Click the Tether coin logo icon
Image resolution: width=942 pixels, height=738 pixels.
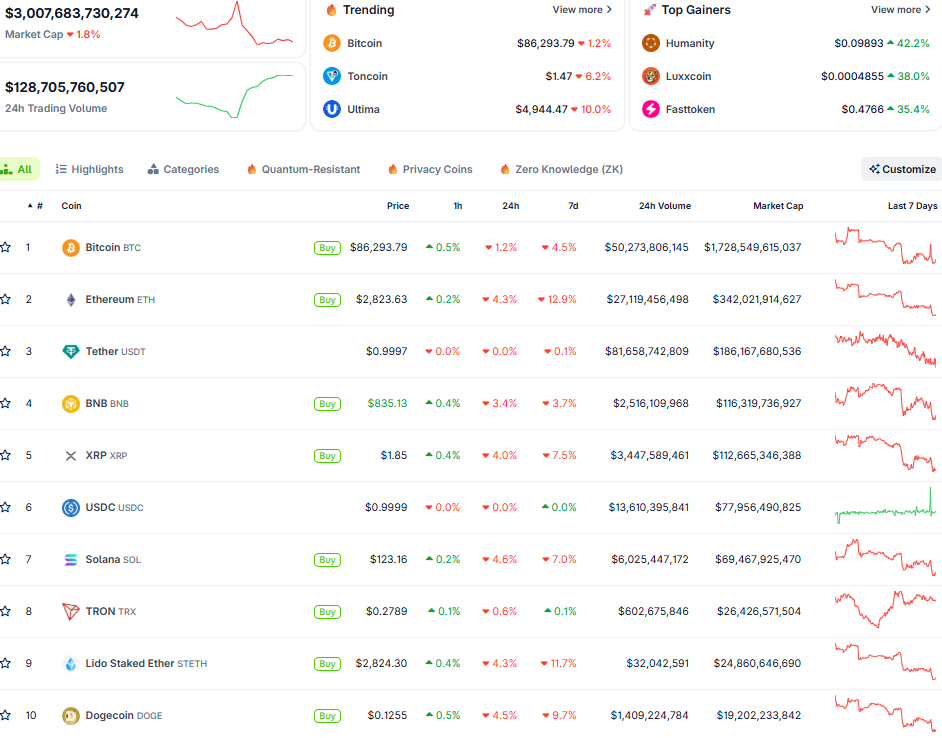coord(71,352)
